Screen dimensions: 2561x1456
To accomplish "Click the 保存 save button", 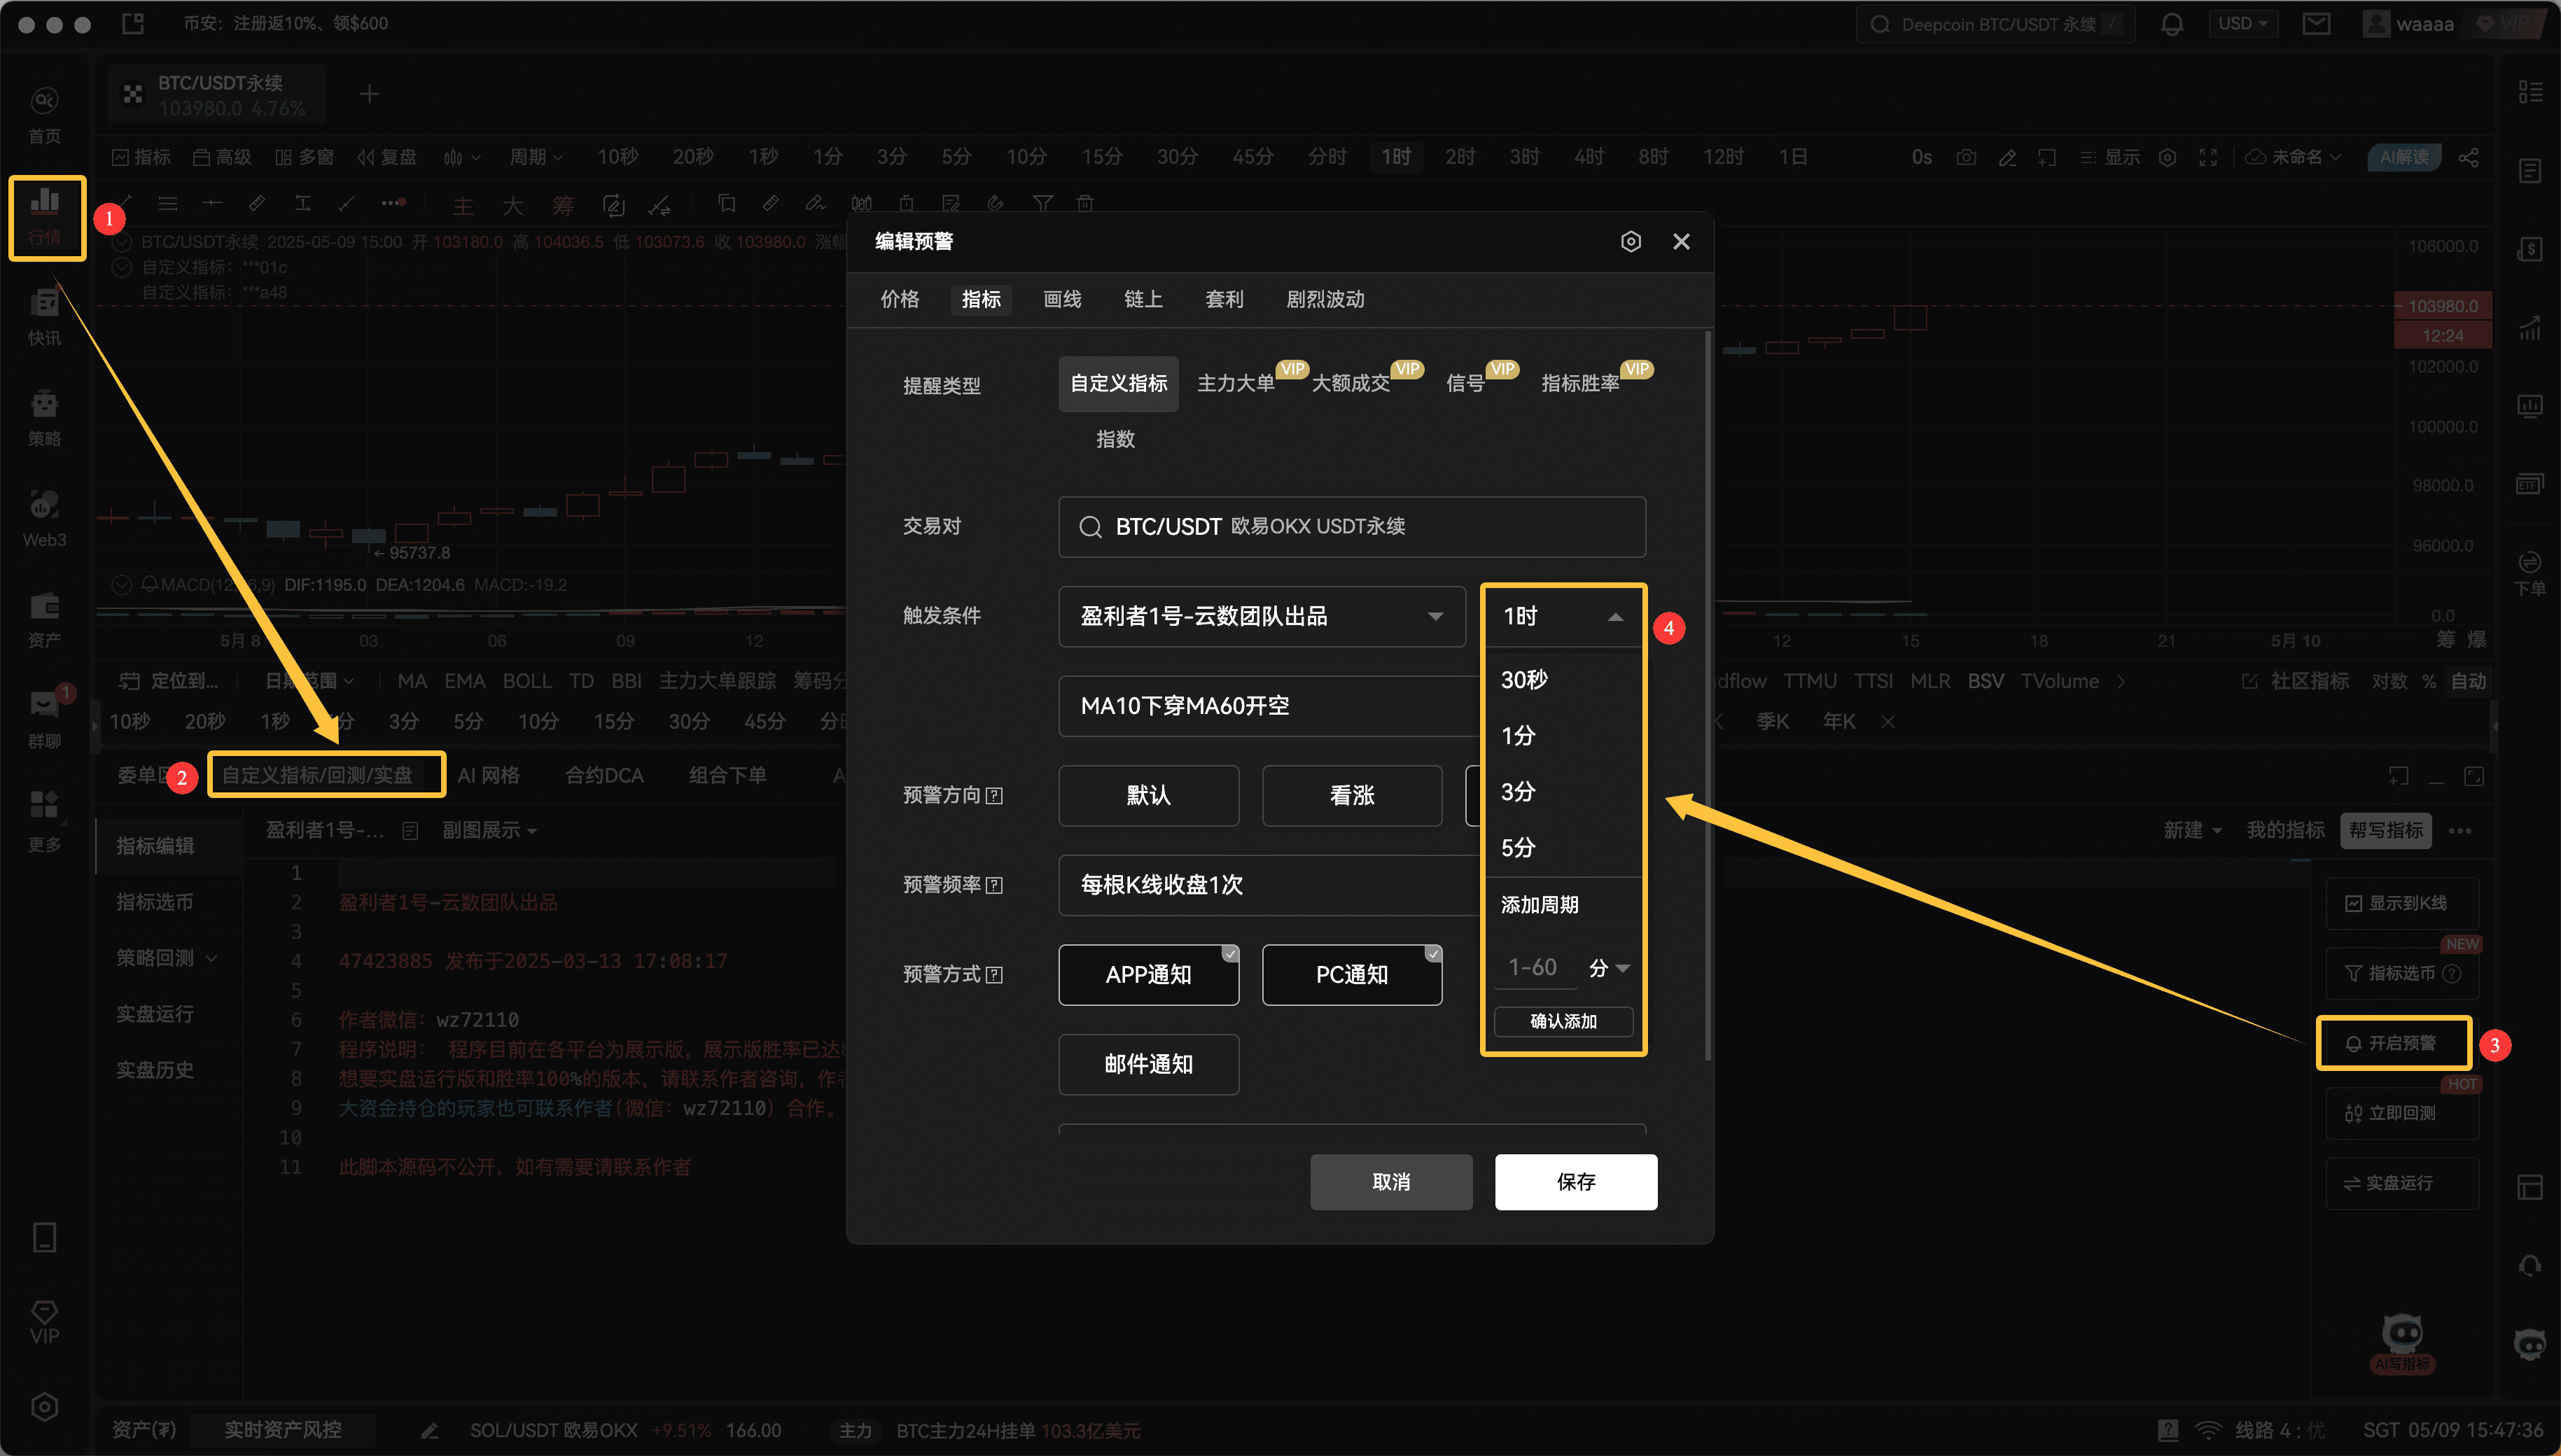I will [x=1575, y=1182].
